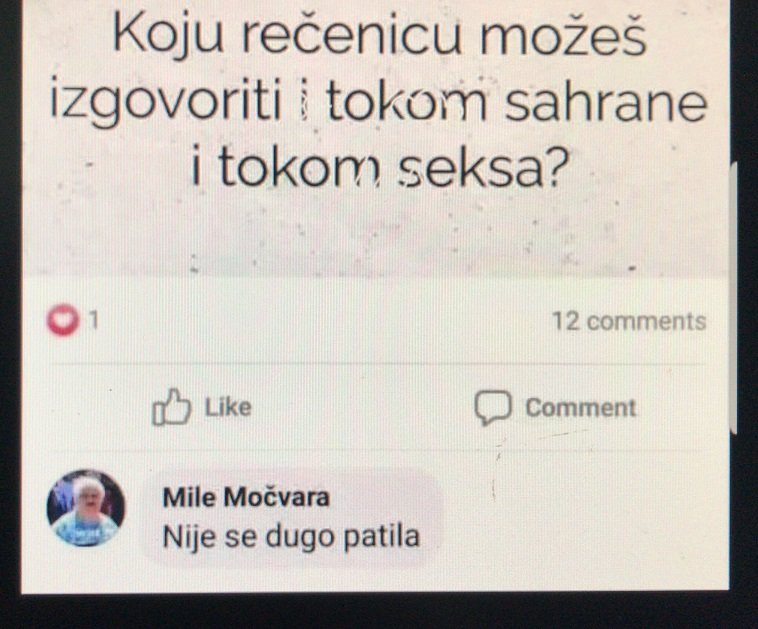Viewport: 758px width, 629px height.
Task: Open Mile Močvara's profile picture
Action: click(x=86, y=508)
